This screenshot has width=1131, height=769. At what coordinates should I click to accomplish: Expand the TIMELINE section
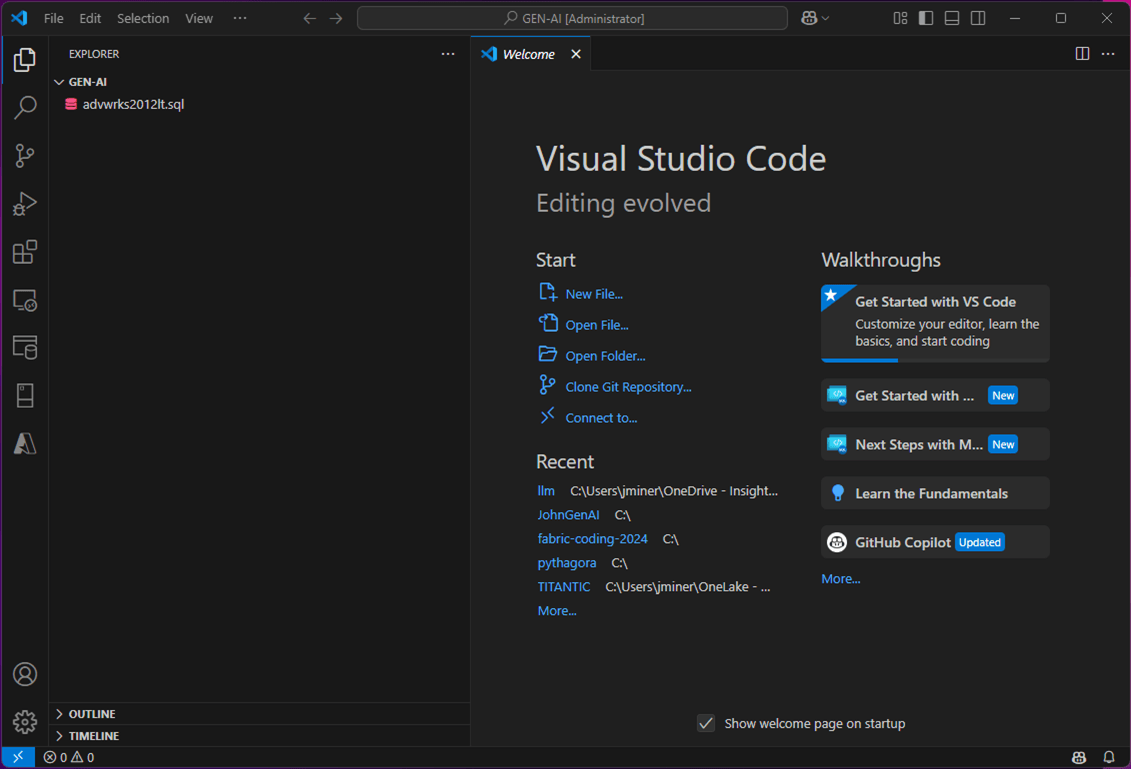93,736
